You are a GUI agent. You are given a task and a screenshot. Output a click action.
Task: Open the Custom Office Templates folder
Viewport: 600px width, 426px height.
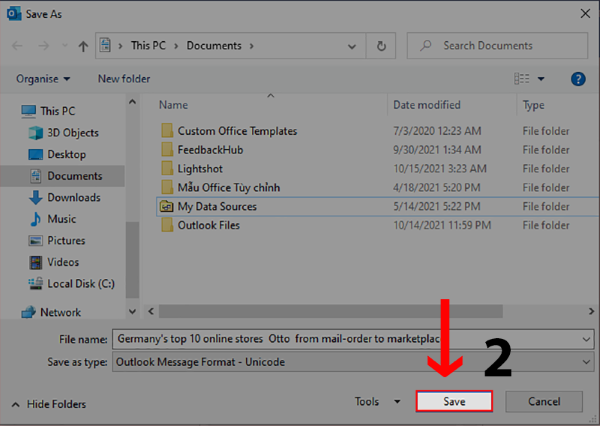pyautogui.click(x=237, y=131)
